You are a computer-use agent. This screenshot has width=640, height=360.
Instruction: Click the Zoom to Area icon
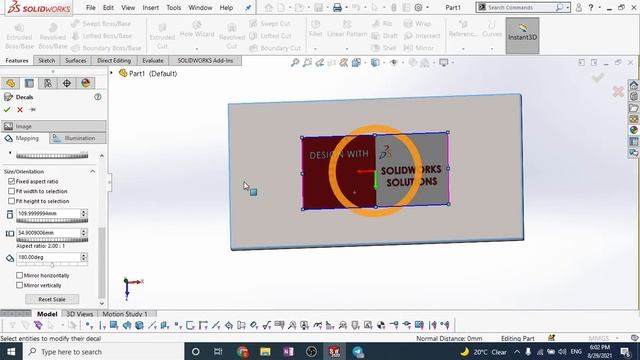click(307, 62)
